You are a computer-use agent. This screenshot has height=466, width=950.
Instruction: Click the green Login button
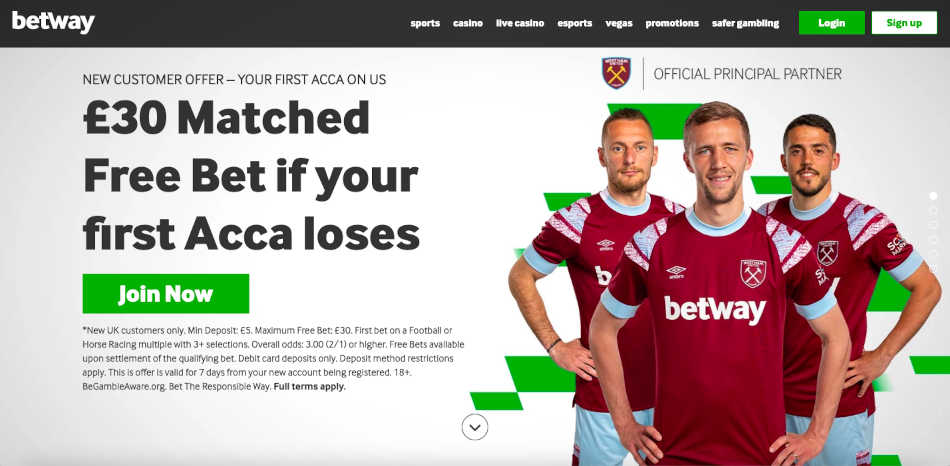tap(832, 23)
